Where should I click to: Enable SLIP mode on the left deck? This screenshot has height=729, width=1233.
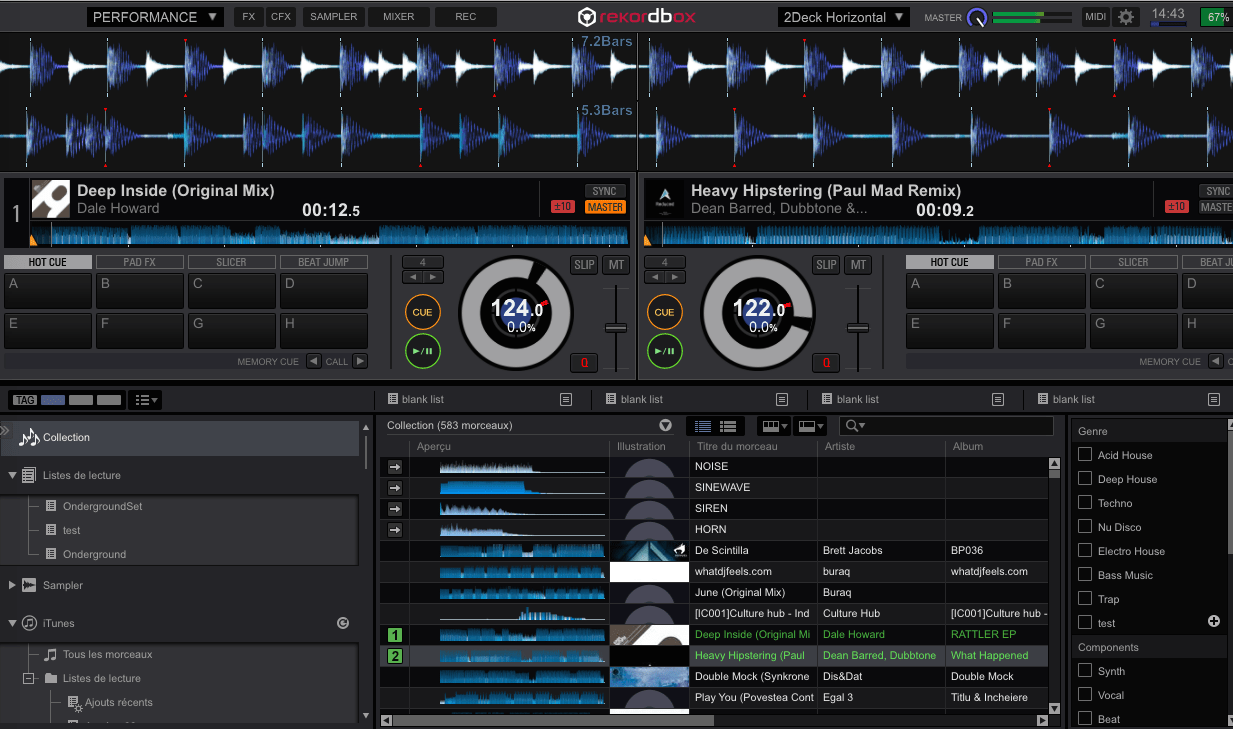coord(585,265)
